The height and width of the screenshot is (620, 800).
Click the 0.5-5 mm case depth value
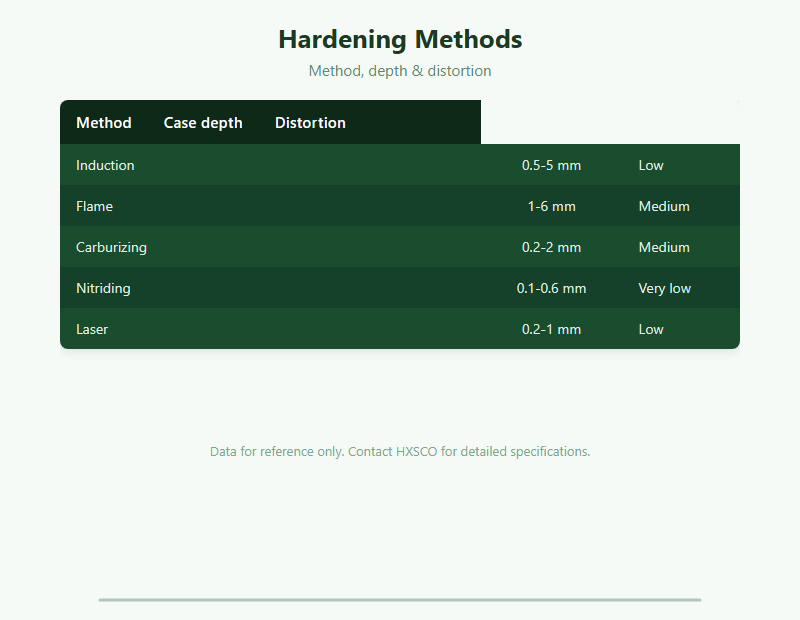[x=552, y=165]
